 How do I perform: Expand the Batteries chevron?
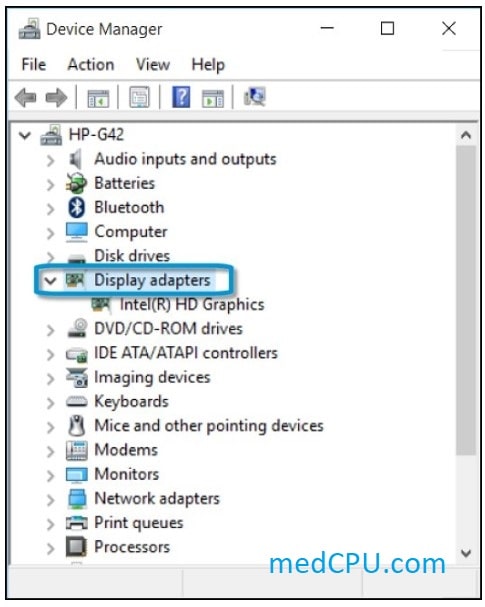50,185
